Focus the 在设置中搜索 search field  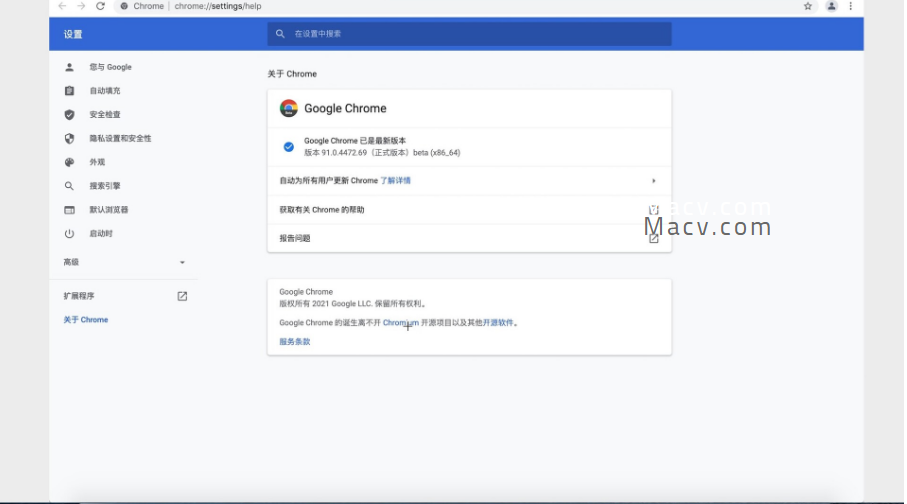click(469, 34)
